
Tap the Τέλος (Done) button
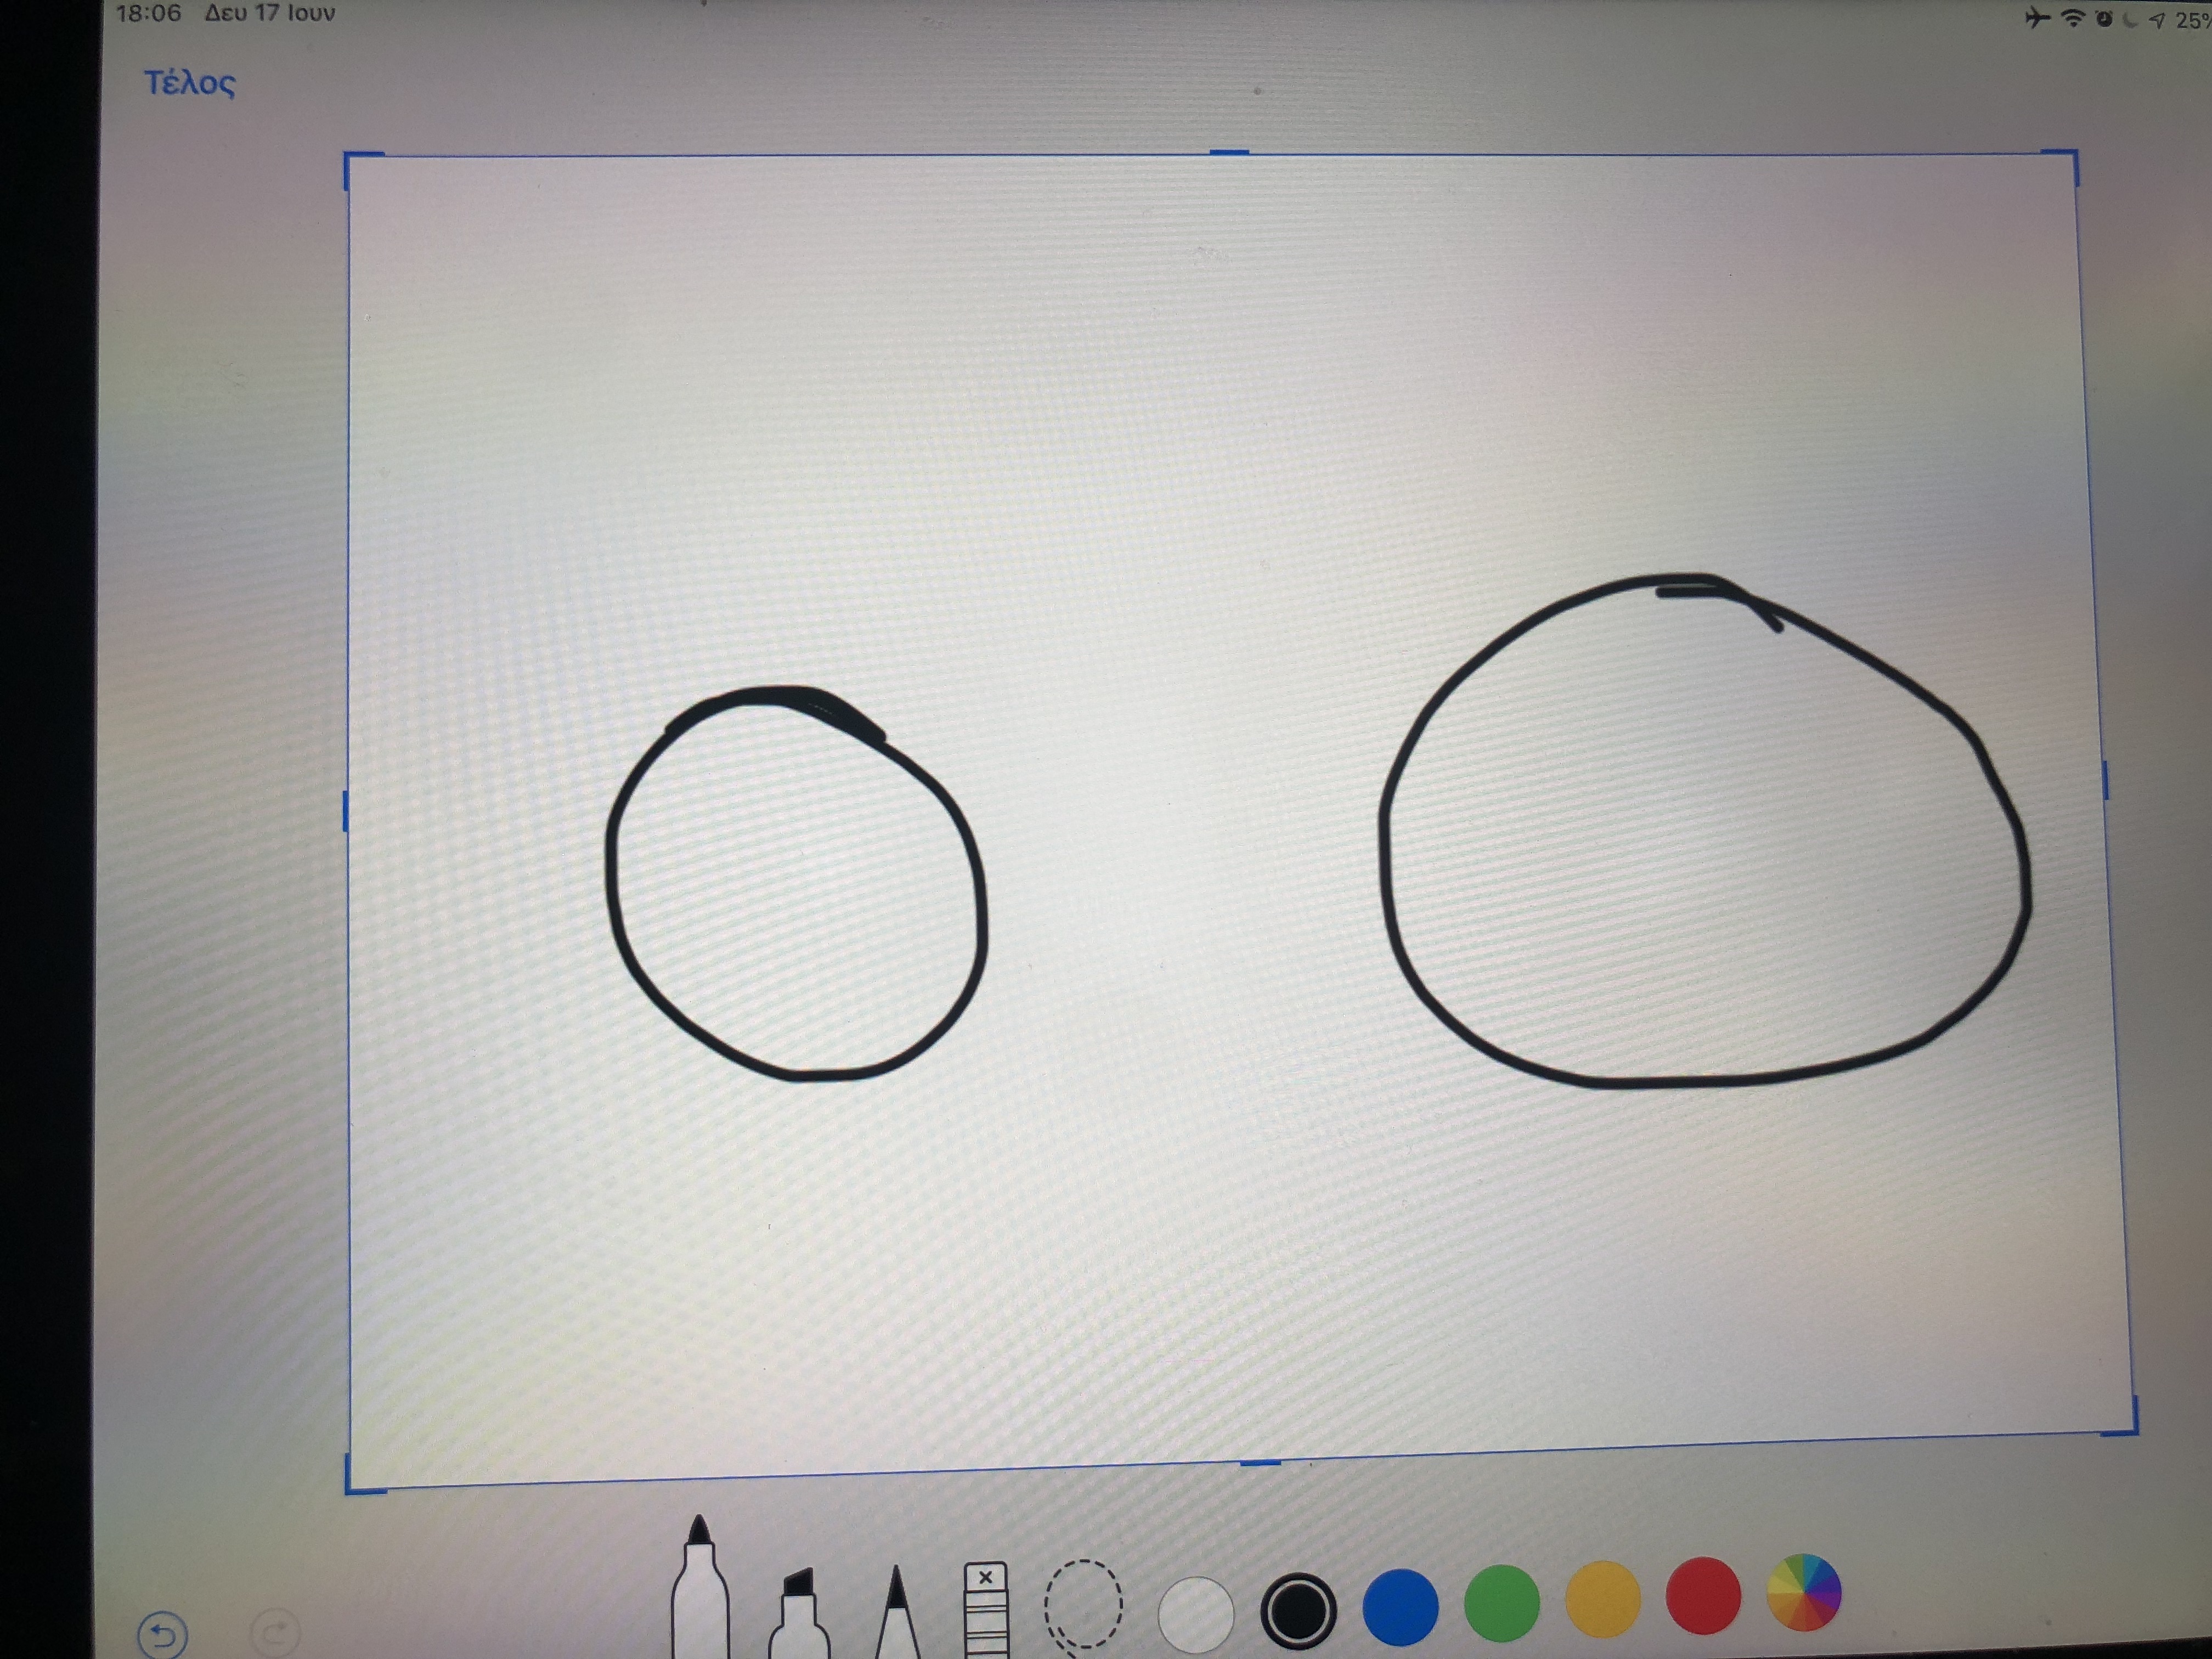click(x=190, y=83)
